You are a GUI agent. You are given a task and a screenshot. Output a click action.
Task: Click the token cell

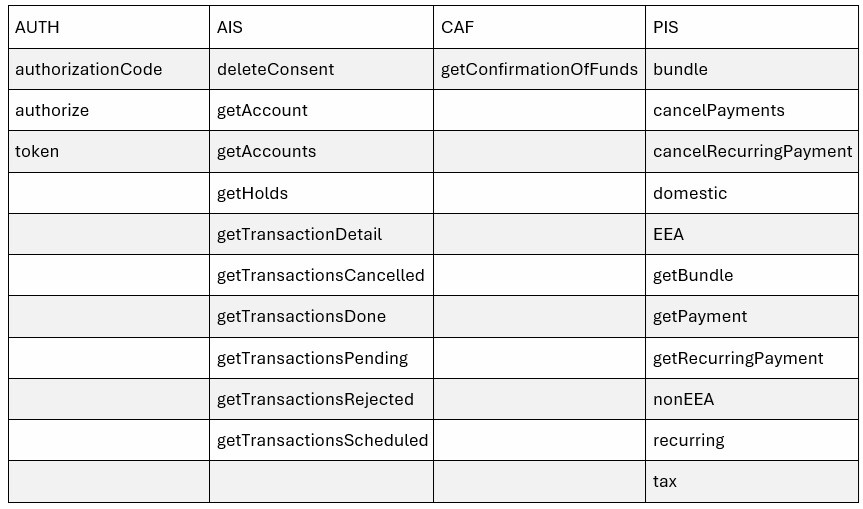point(109,151)
